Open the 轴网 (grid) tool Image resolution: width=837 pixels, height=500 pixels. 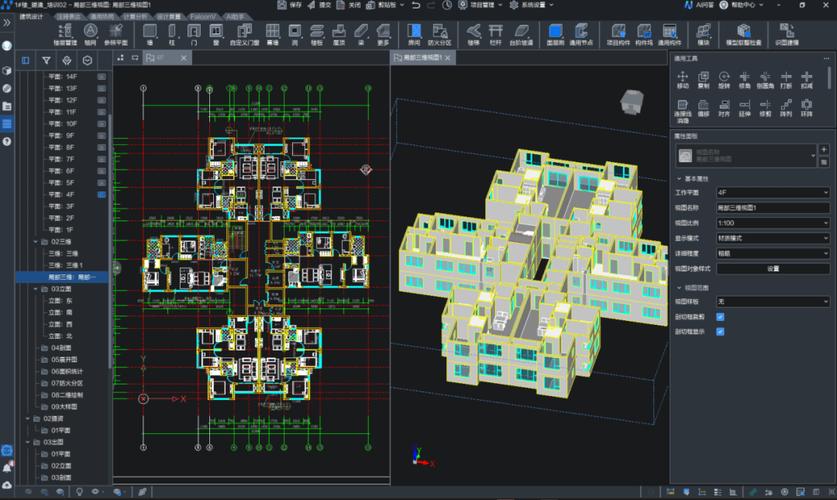point(90,35)
